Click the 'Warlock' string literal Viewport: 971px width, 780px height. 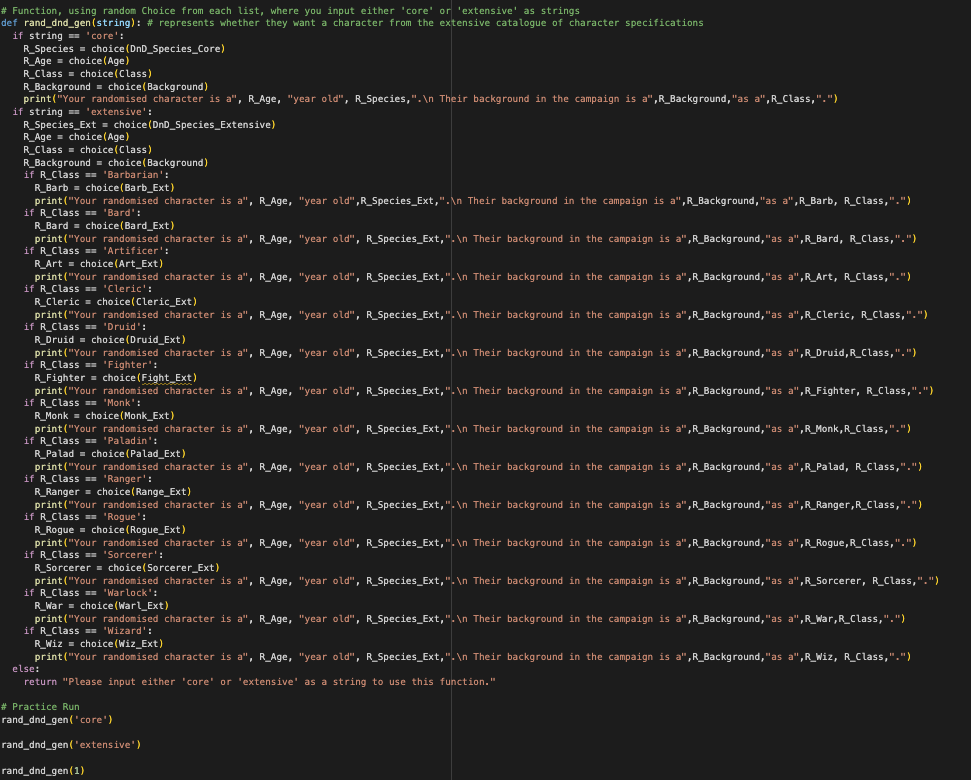(127, 593)
